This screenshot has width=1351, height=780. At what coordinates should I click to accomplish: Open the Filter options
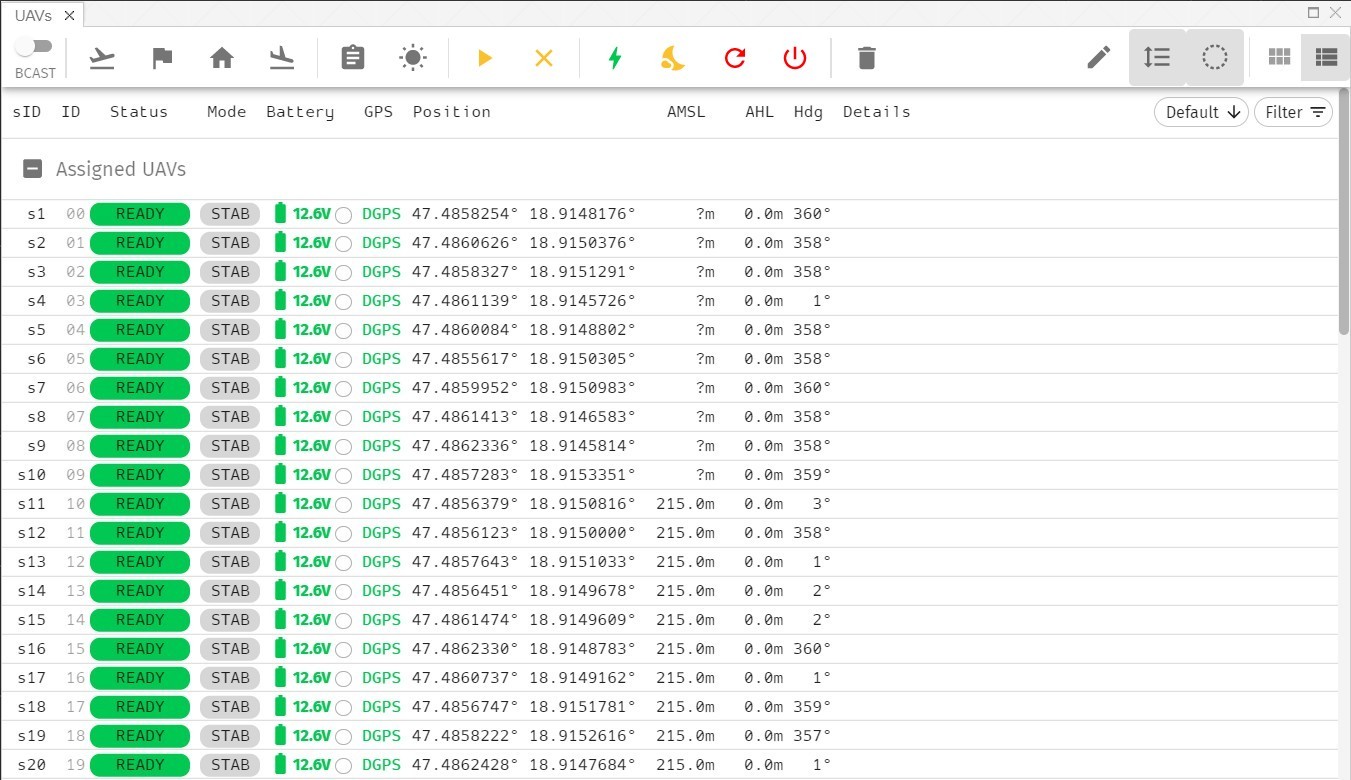(1293, 112)
